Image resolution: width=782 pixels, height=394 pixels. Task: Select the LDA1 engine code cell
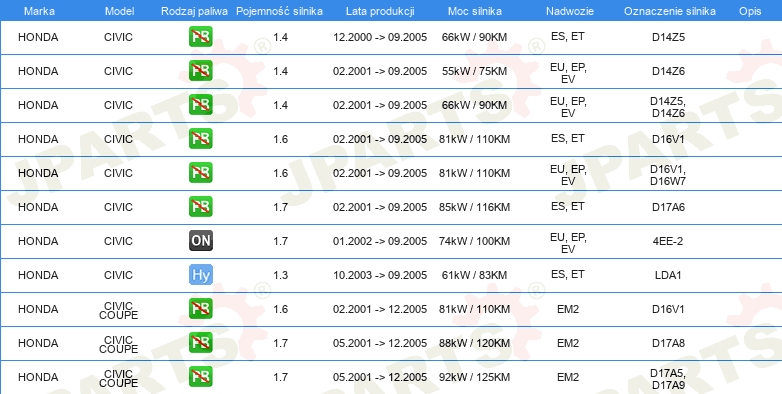click(668, 275)
